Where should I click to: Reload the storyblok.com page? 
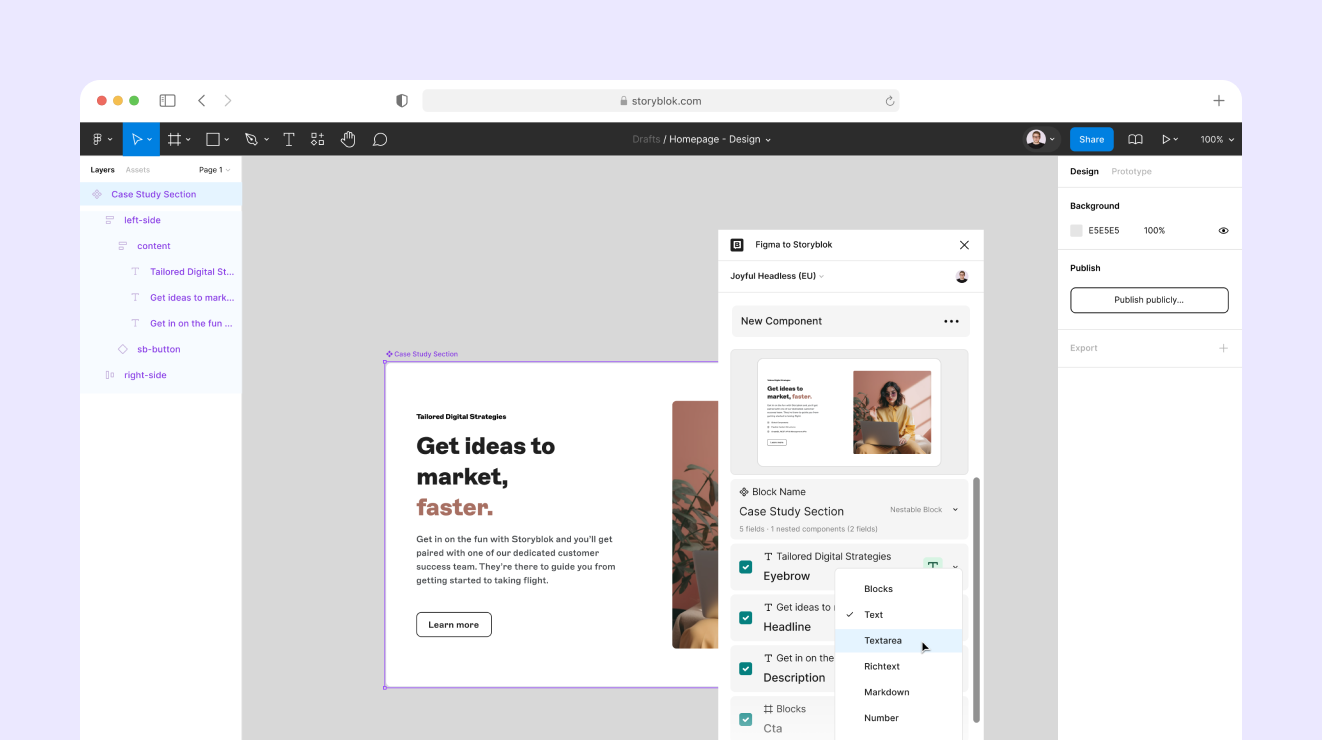pyautogui.click(x=889, y=101)
